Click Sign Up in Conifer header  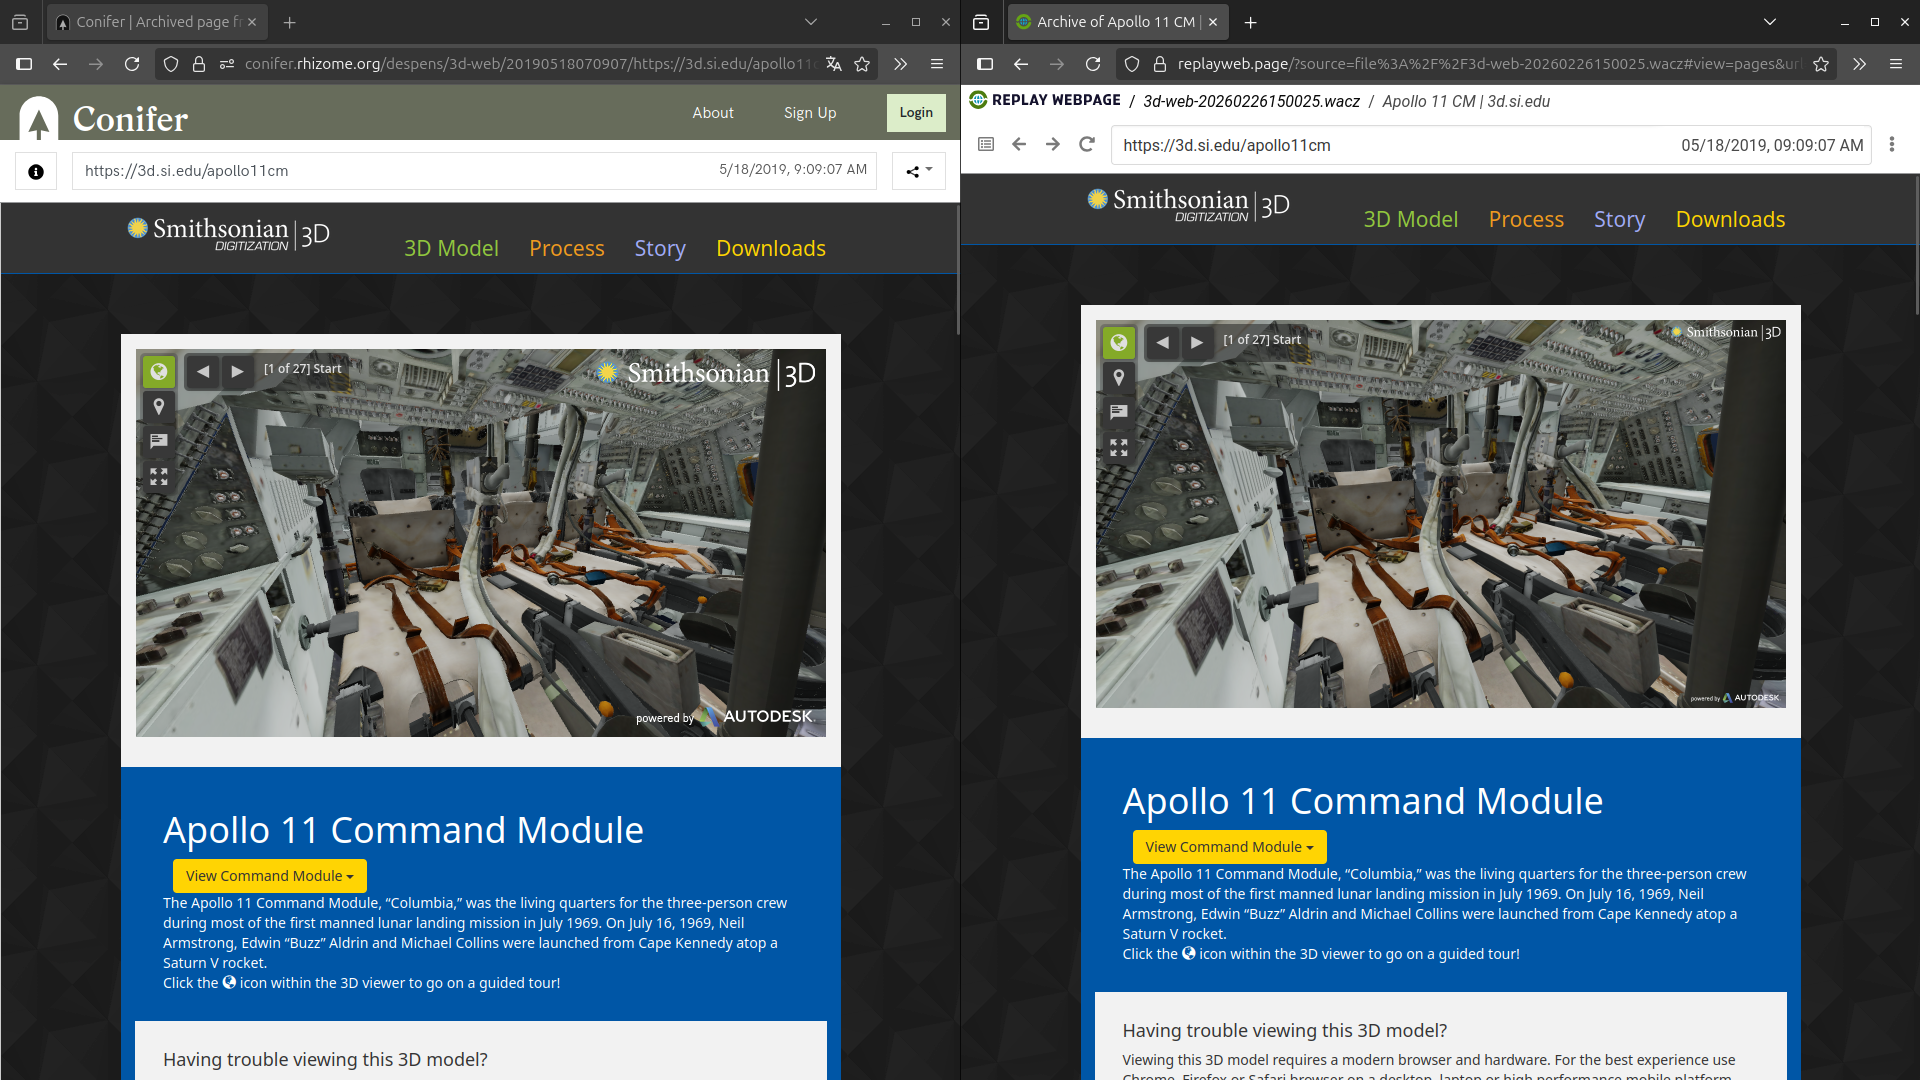pos(810,113)
